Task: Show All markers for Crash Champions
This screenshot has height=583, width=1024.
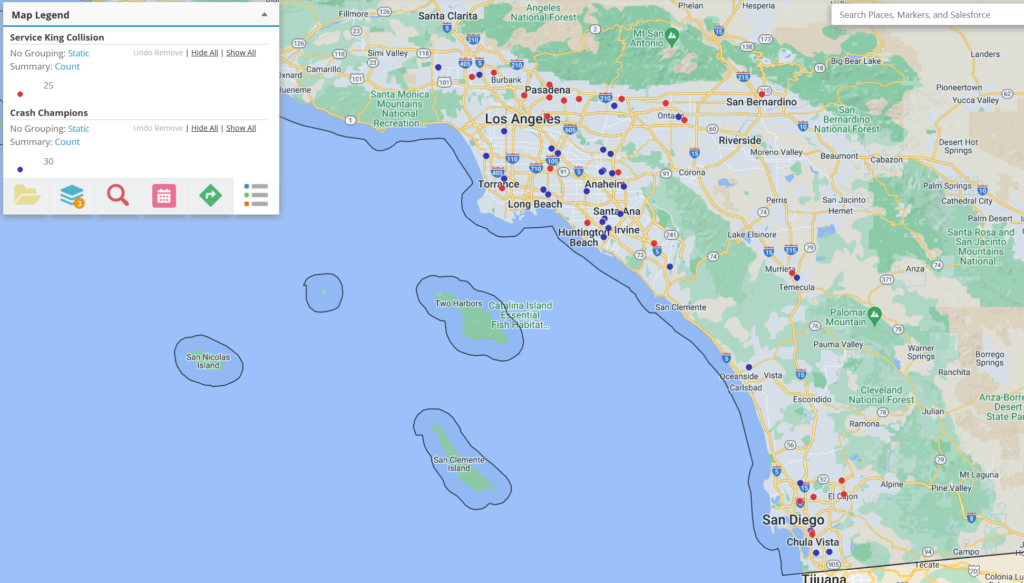Action: pyautogui.click(x=241, y=128)
